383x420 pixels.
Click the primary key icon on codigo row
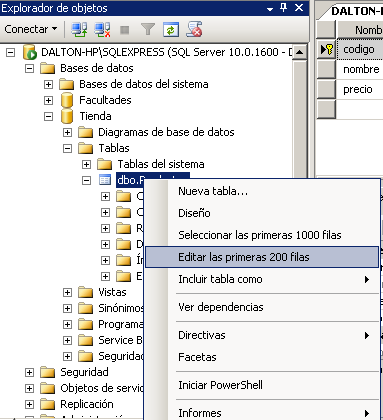click(329, 50)
